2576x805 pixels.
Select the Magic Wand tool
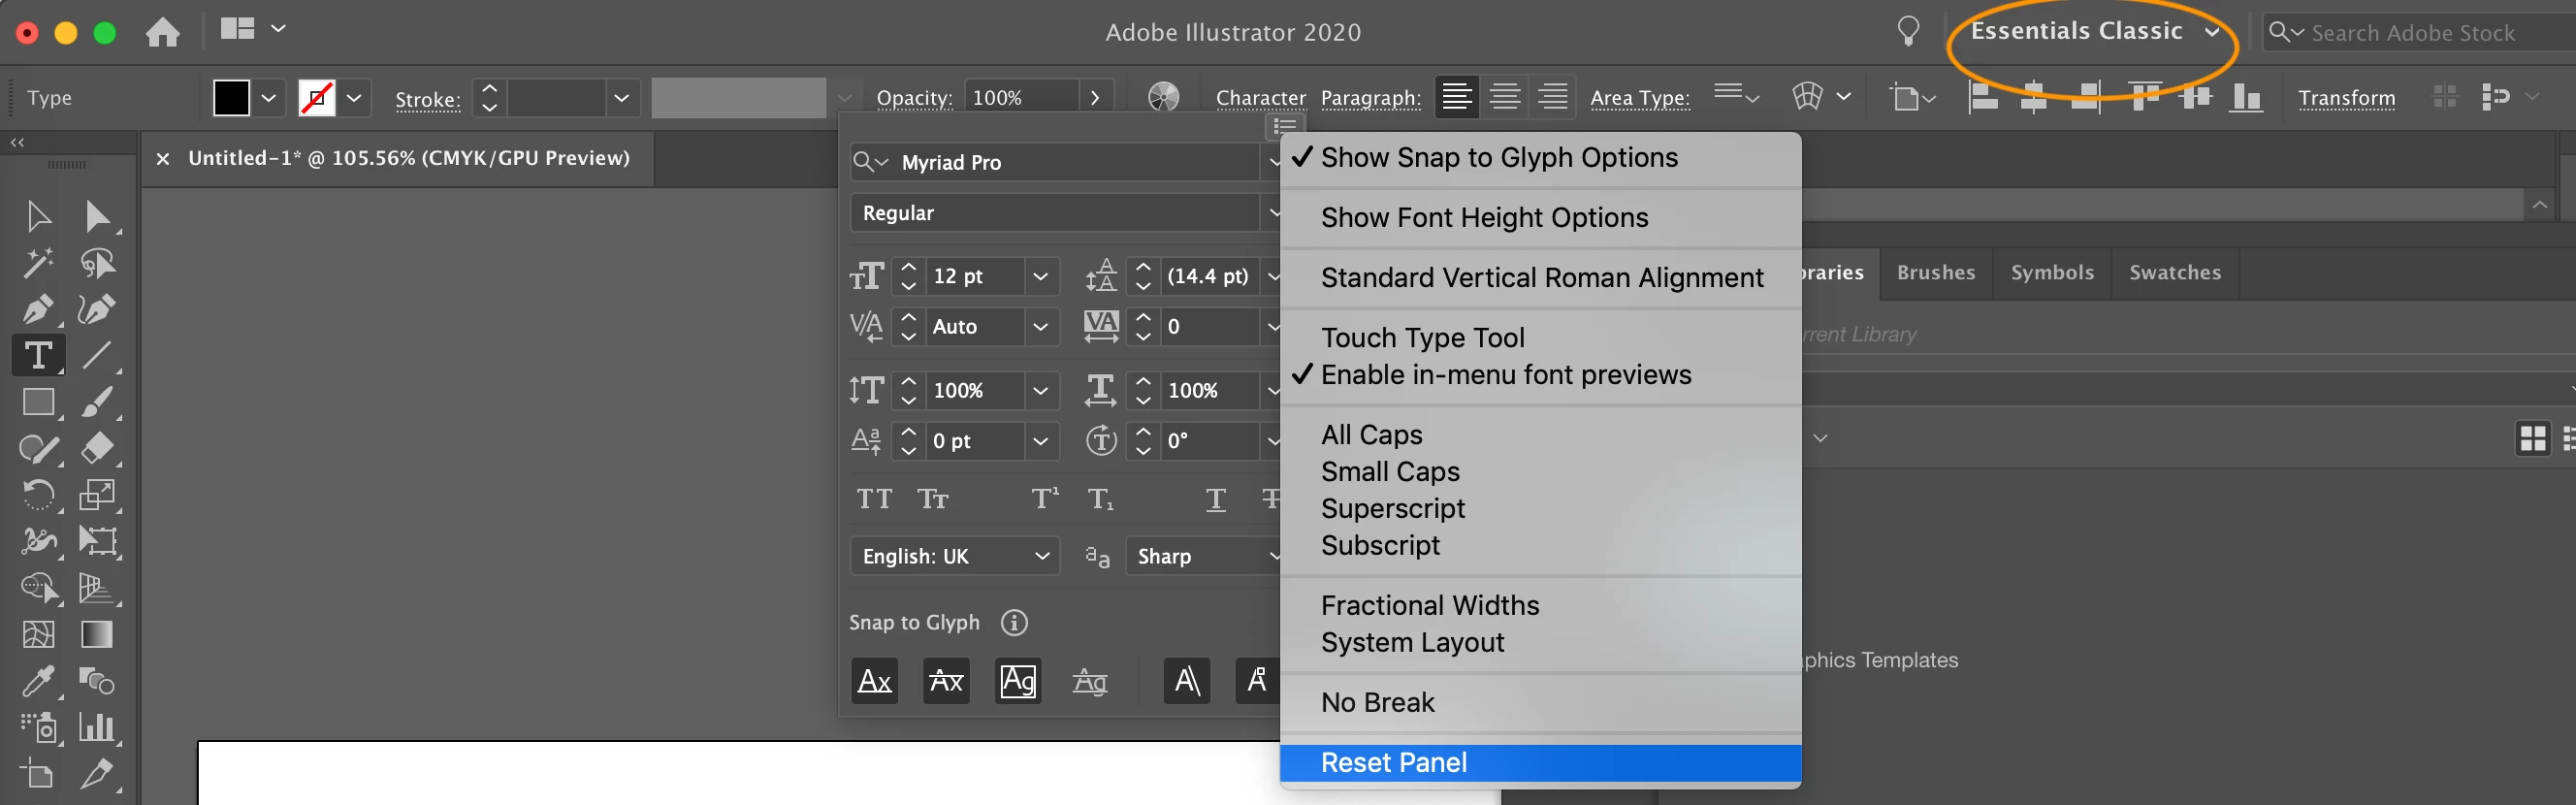click(38, 263)
